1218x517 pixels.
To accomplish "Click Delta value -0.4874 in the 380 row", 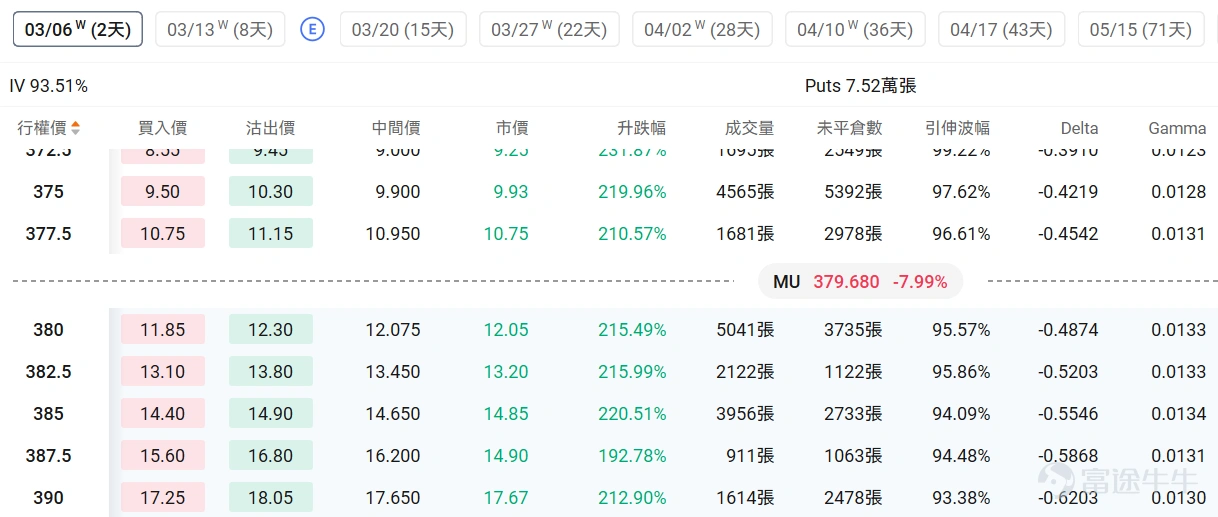I will (1068, 330).
